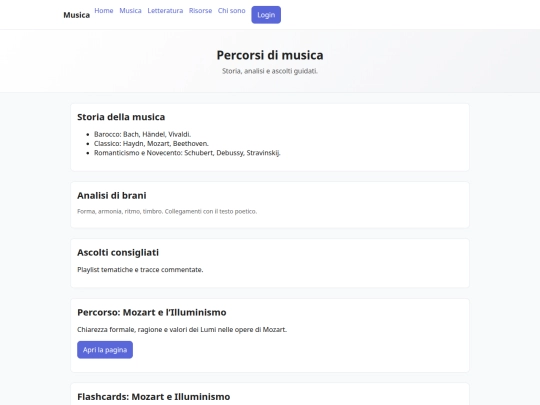Screen dimensions: 540x405
Task: Click the Percorso: Mozart e l'Illuminismo heading
Action: [x=152, y=313]
